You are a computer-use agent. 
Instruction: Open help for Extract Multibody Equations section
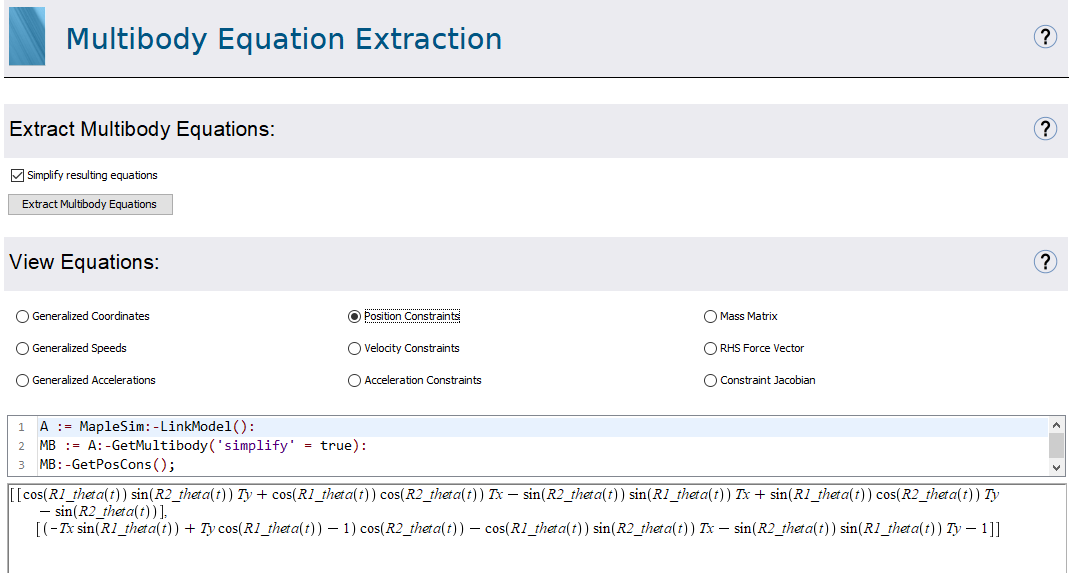1045,128
